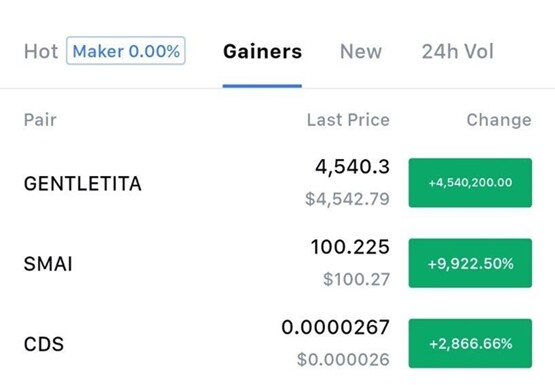Open the SMAI trading pair
The height and width of the screenshot is (385, 555).
[48, 264]
